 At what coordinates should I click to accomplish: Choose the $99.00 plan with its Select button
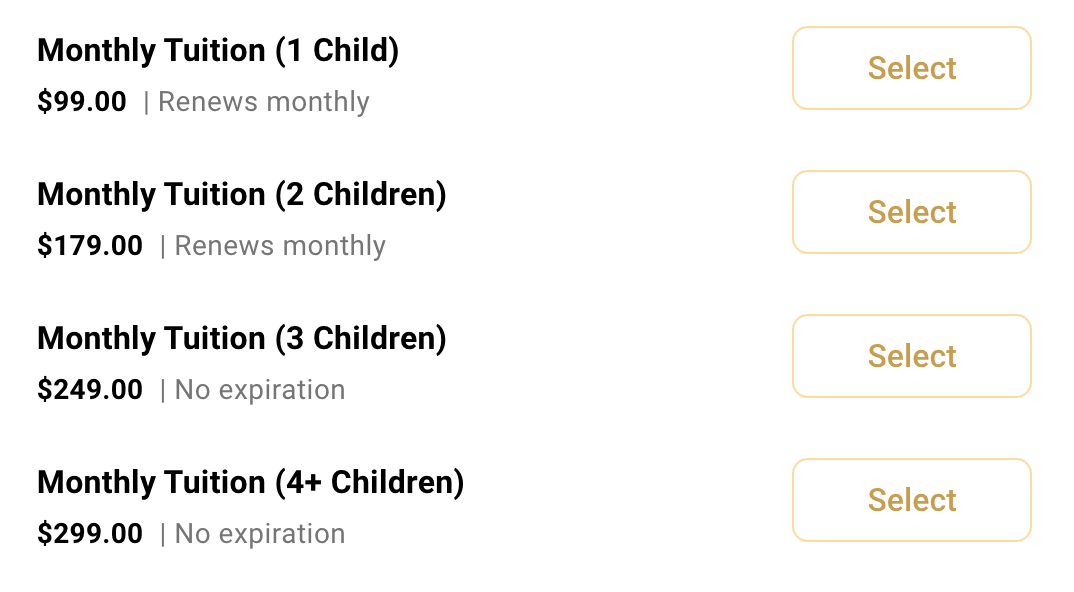coord(912,69)
